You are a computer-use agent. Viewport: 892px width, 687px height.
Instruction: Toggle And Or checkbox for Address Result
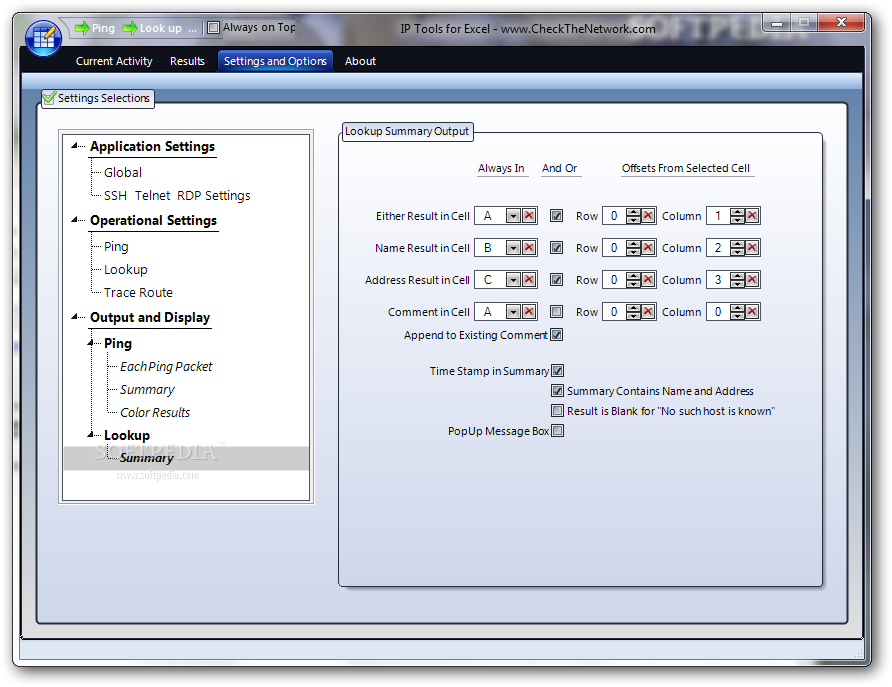click(x=556, y=279)
